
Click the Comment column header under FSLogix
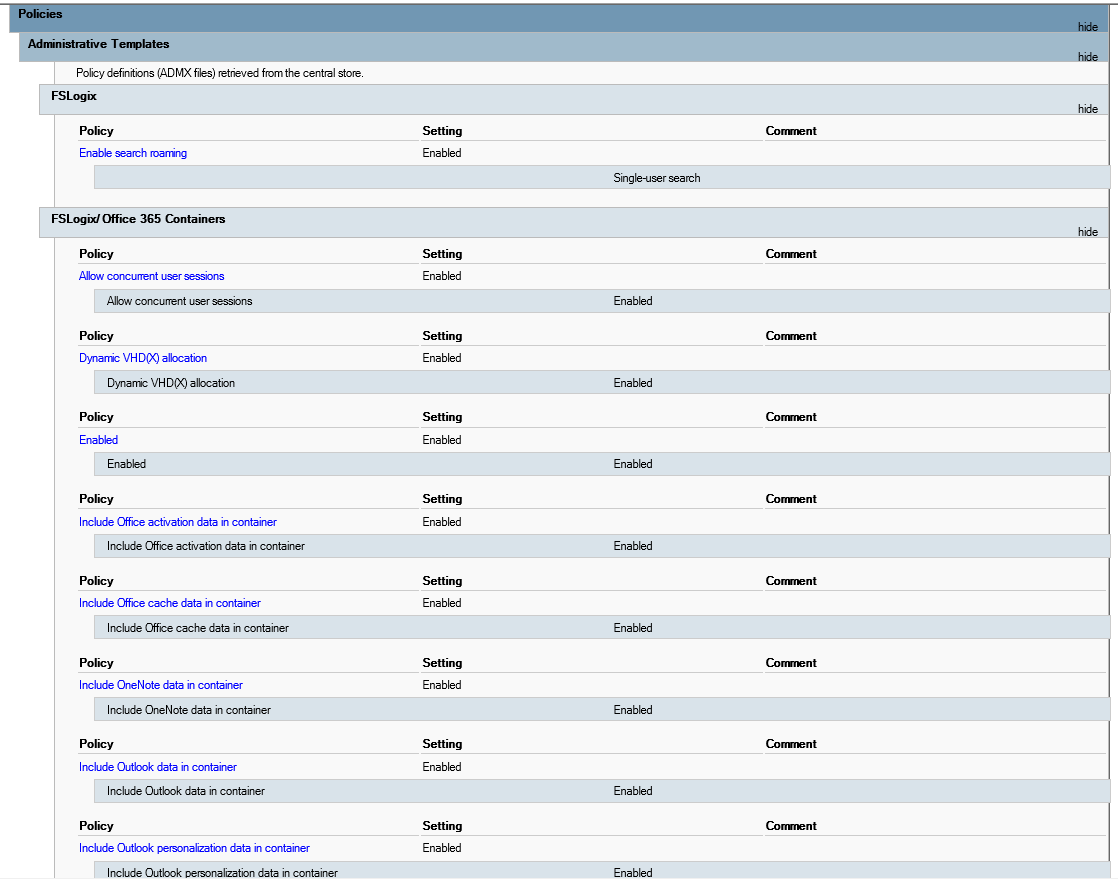[x=791, y=131]
